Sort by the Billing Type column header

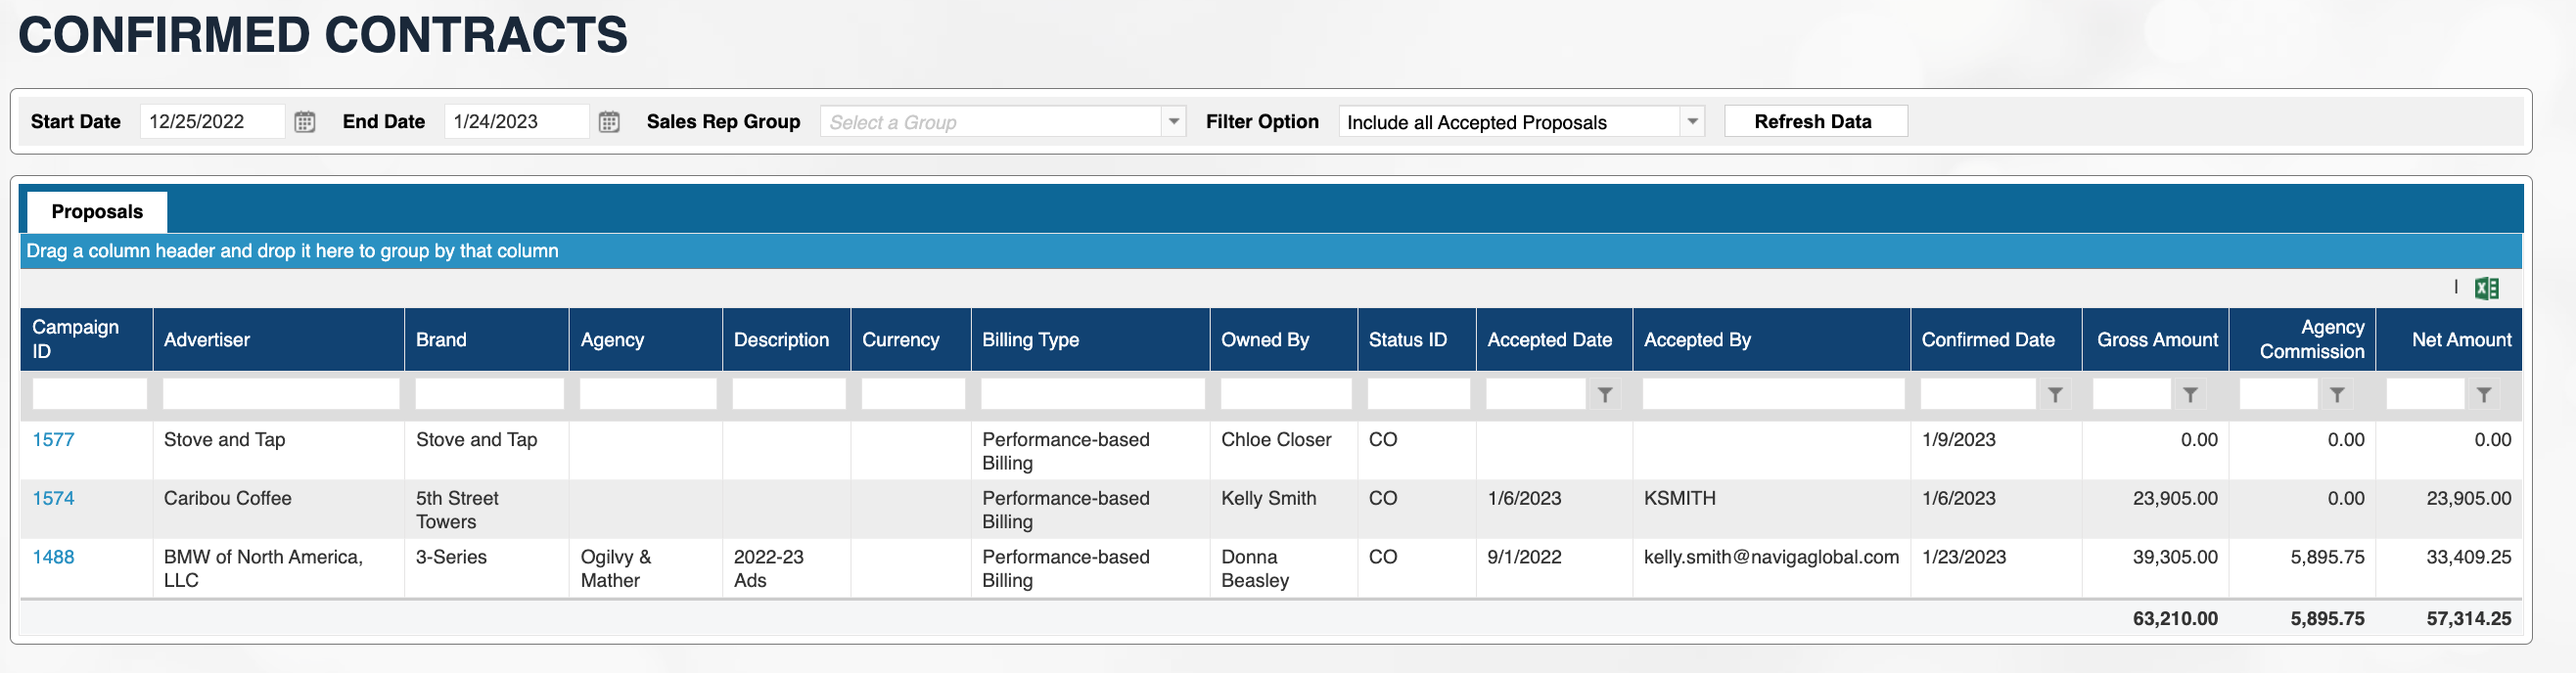pos(1030,340)
